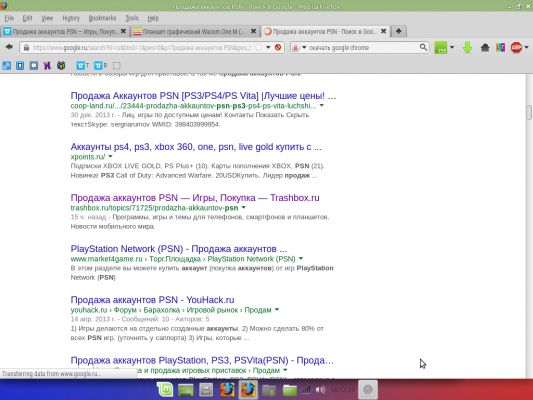Click the colorful squares toolbar icon next to Home
The height and width of the screenshot is (400, 533).
click(500, 48)
